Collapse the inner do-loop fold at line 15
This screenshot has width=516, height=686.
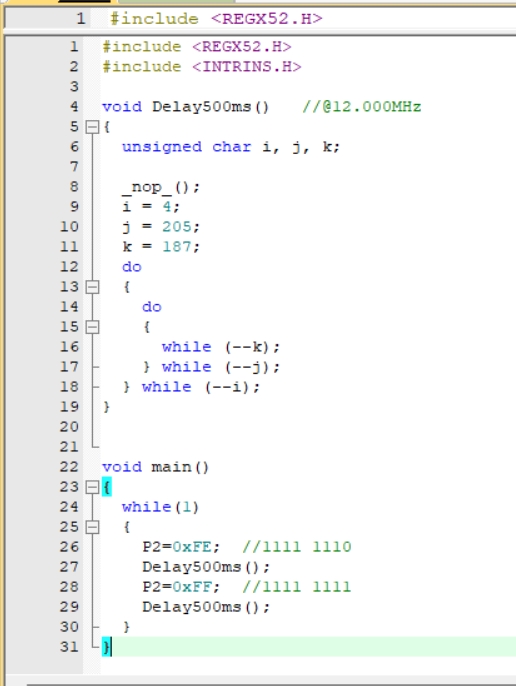[92, 327]
